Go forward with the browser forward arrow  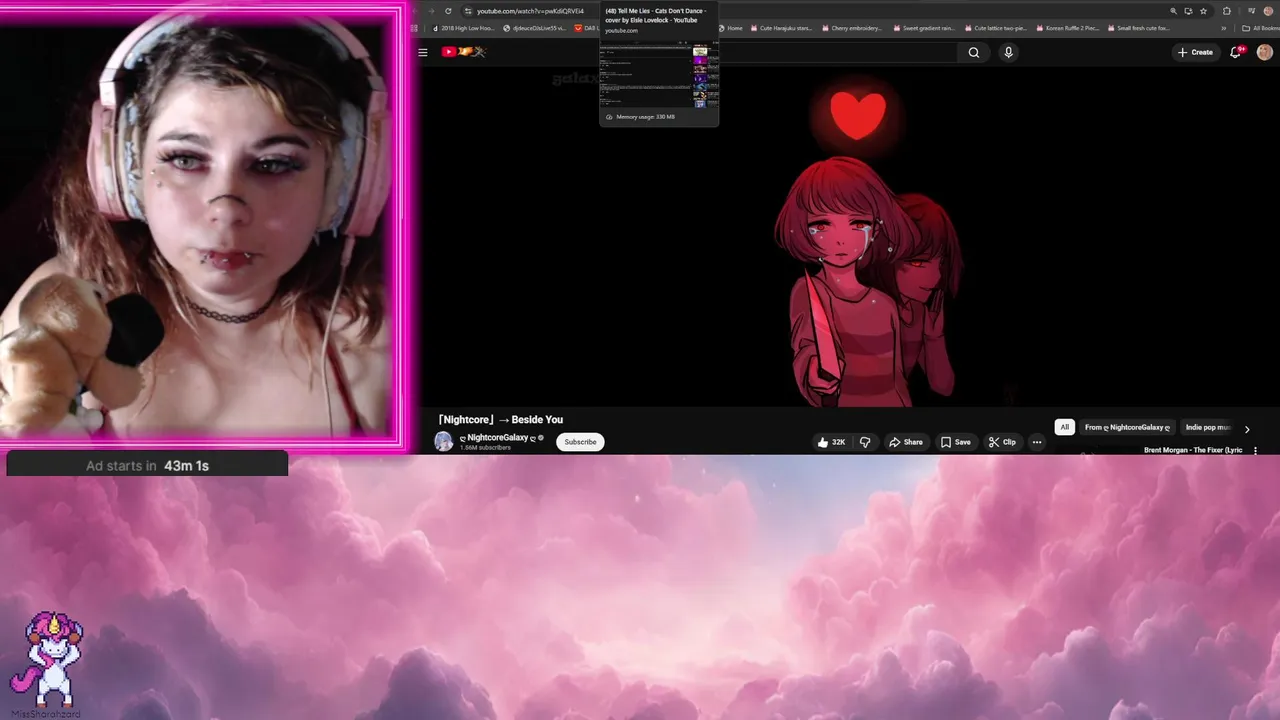pyautogui.click(x=431, y=11)
